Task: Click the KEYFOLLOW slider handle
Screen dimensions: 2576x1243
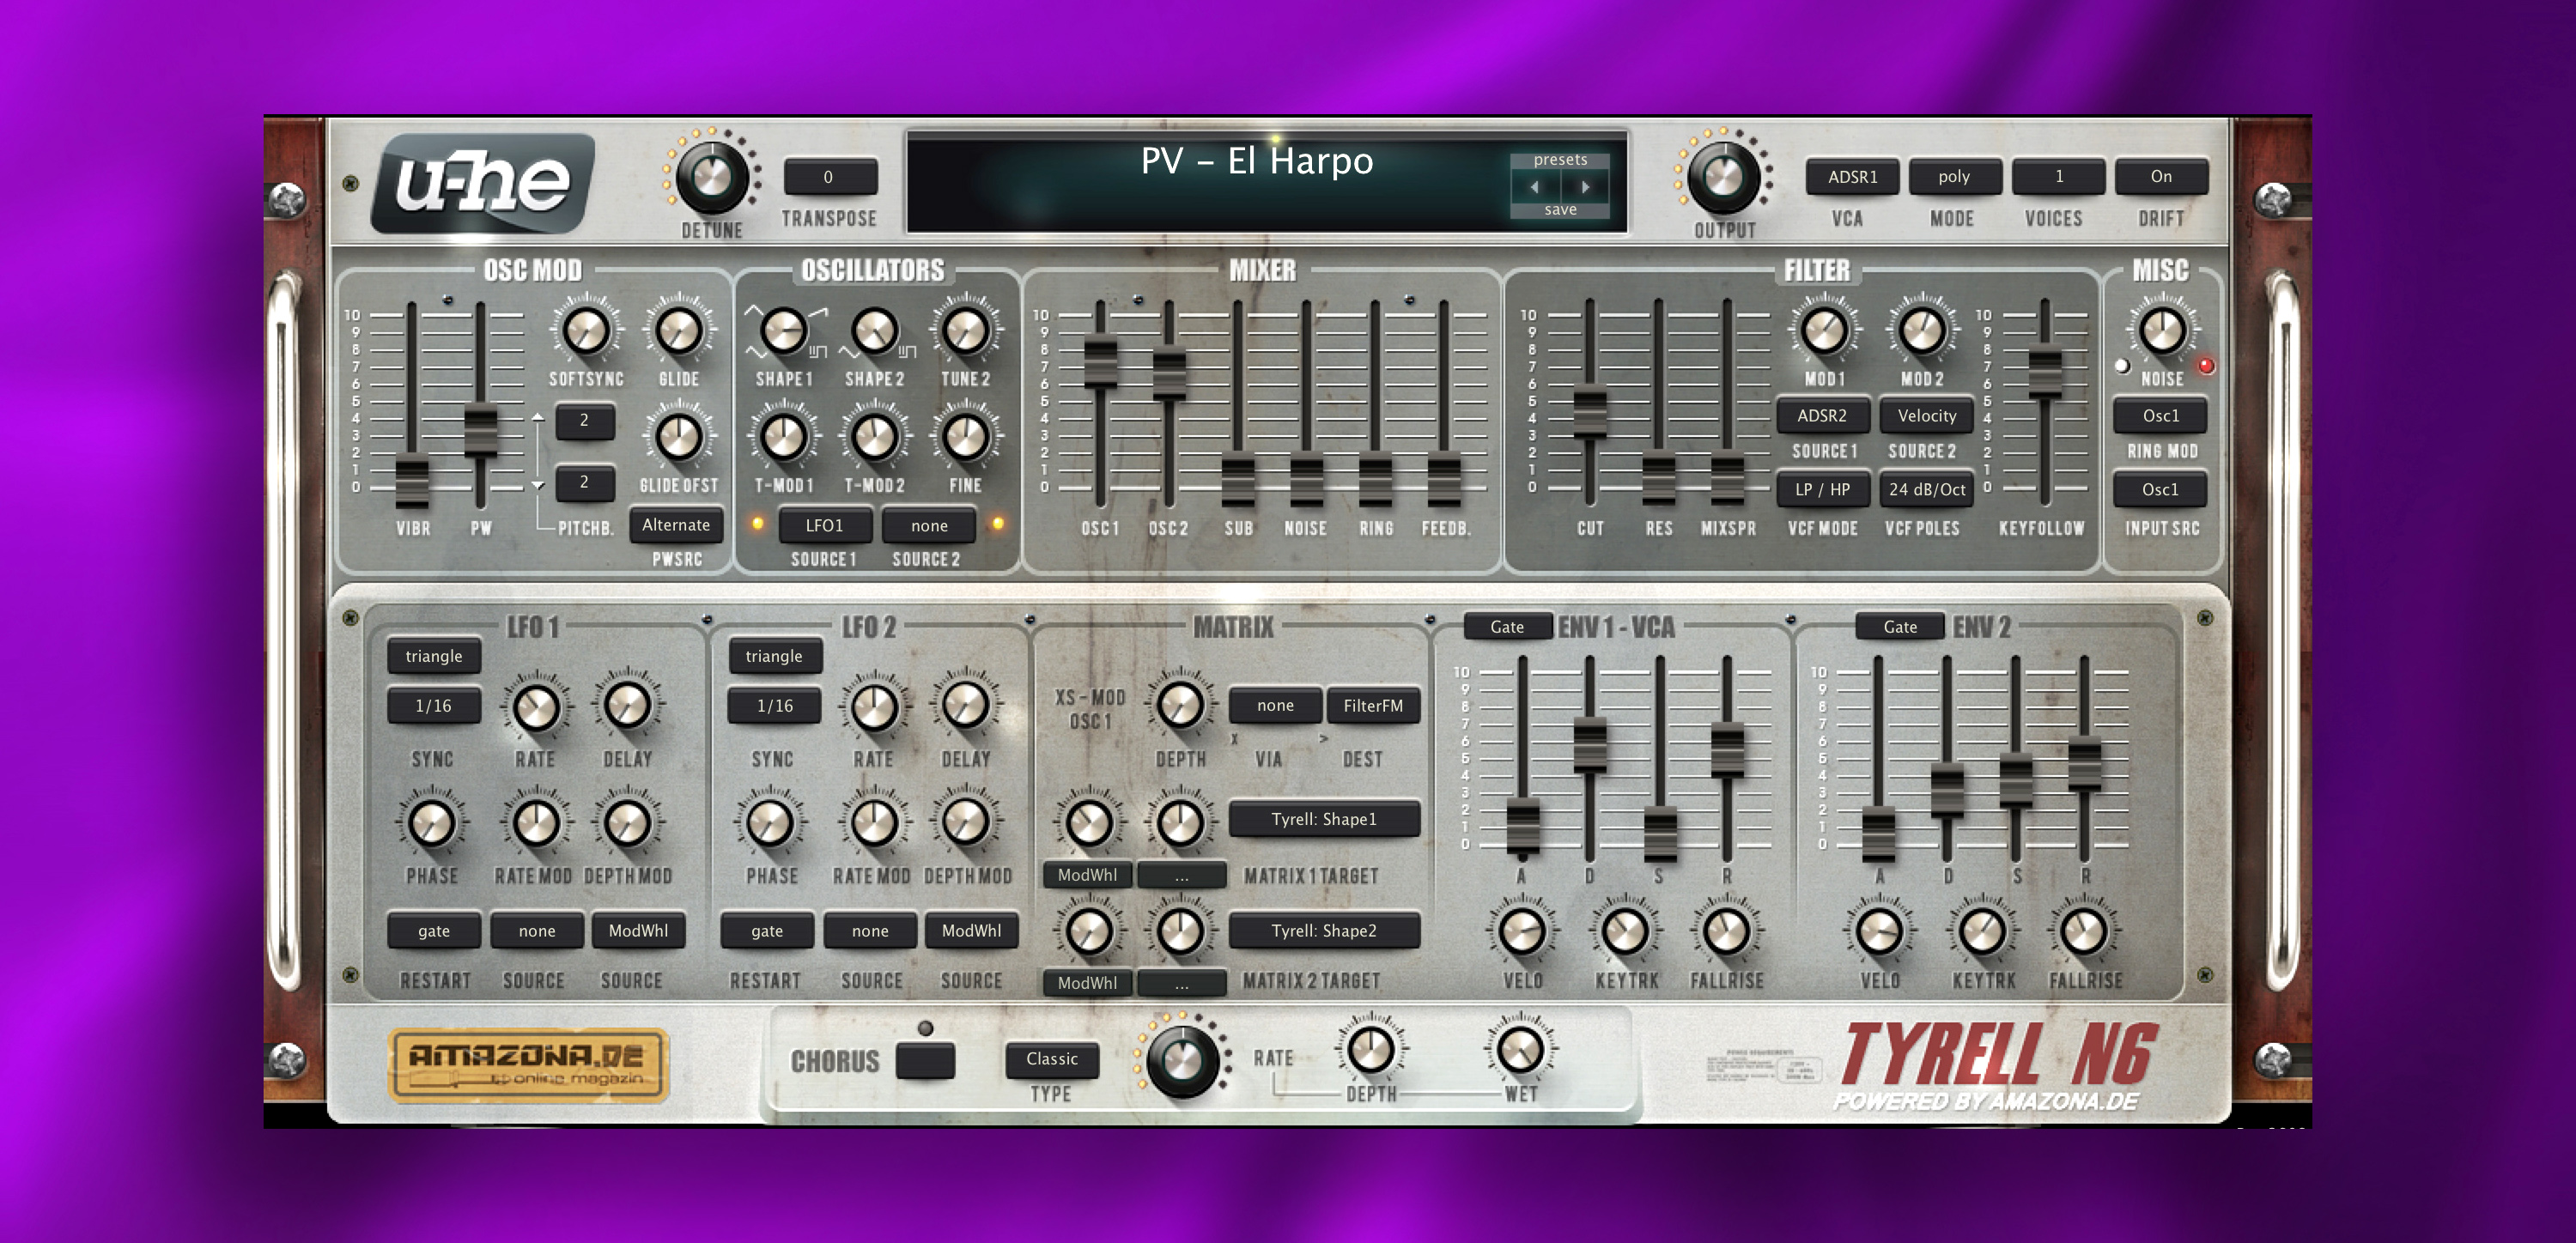Action: (2044, 370)
